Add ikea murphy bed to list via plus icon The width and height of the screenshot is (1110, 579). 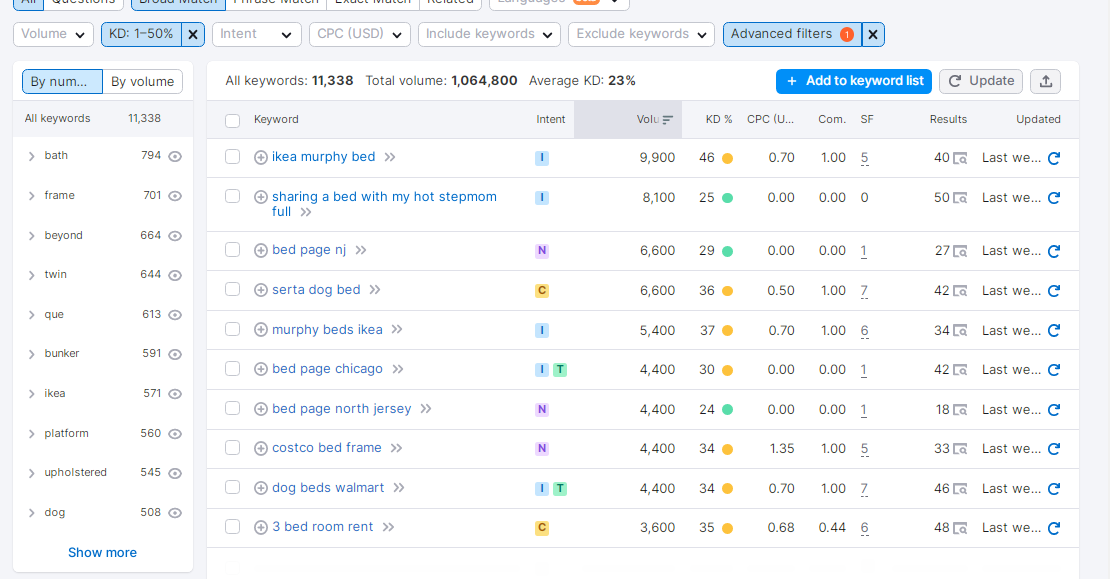[x=261, y=157]
